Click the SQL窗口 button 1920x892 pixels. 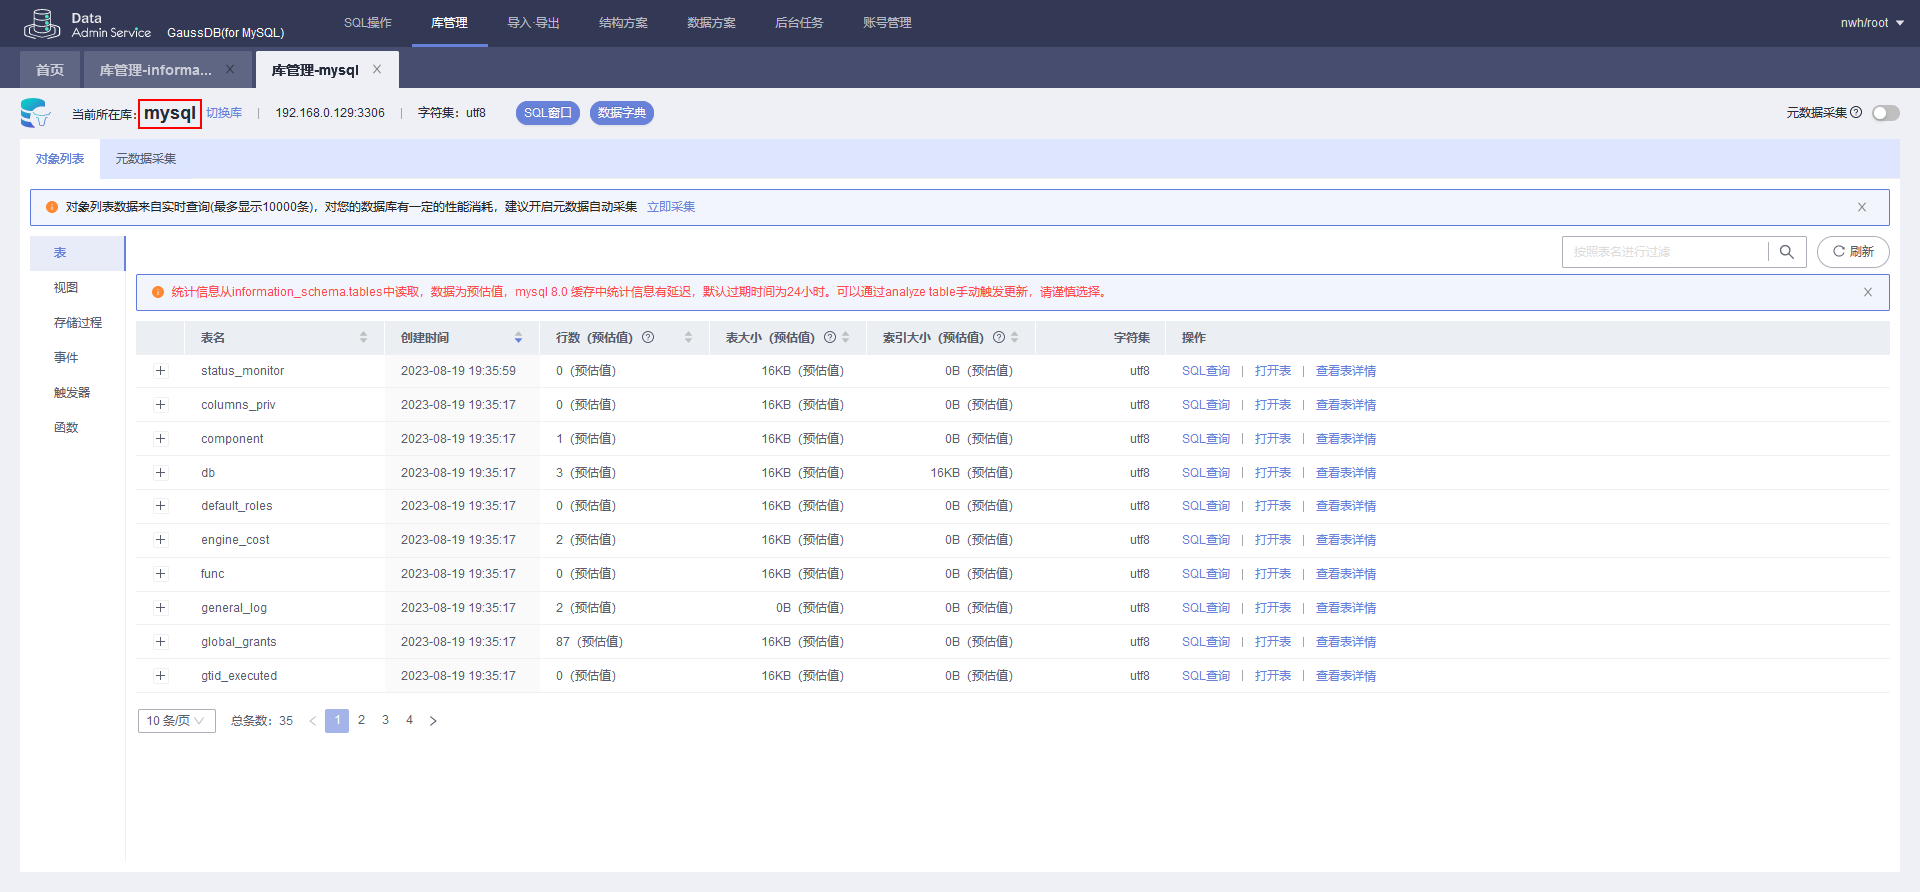point(548,113)
